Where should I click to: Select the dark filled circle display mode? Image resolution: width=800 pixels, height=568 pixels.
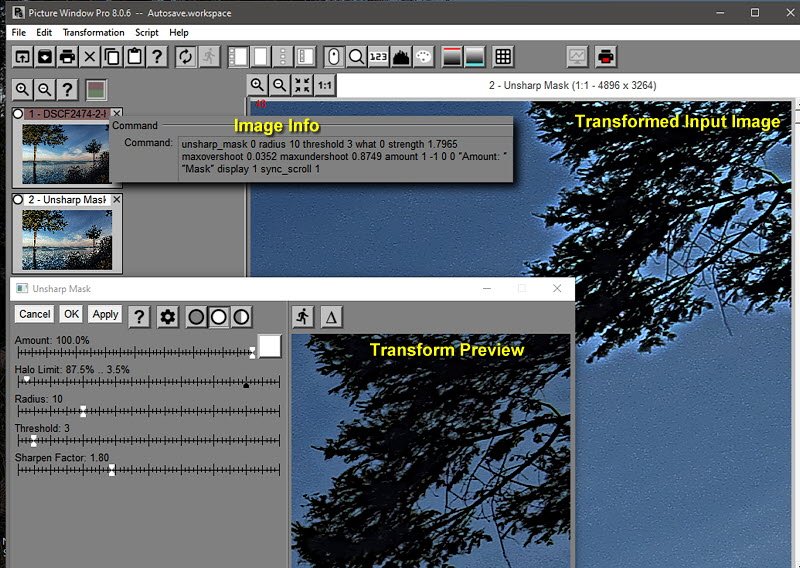coord(197,317)
